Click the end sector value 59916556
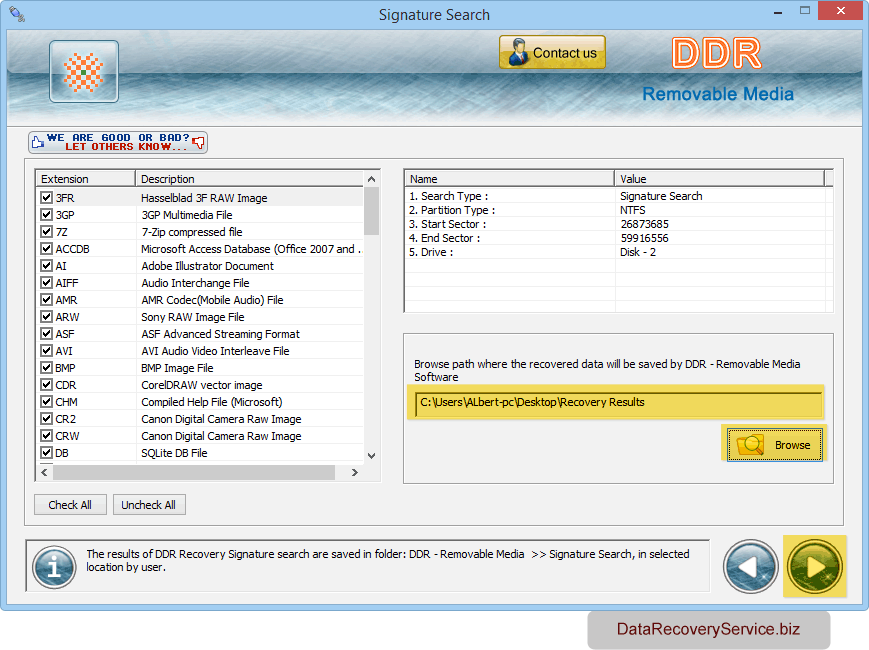Image resolution: width=869 pixels, height=650 pixels. [645, 238]
